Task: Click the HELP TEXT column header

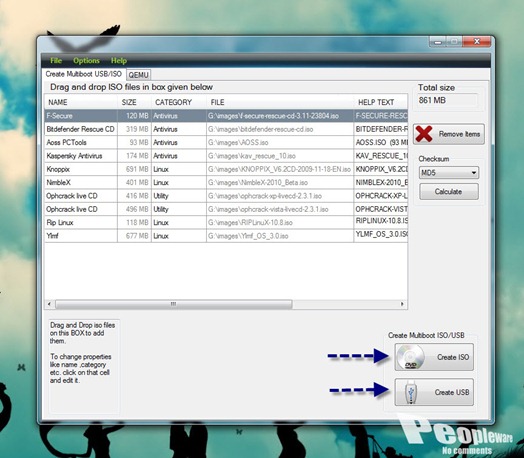Action: point(381,102)
